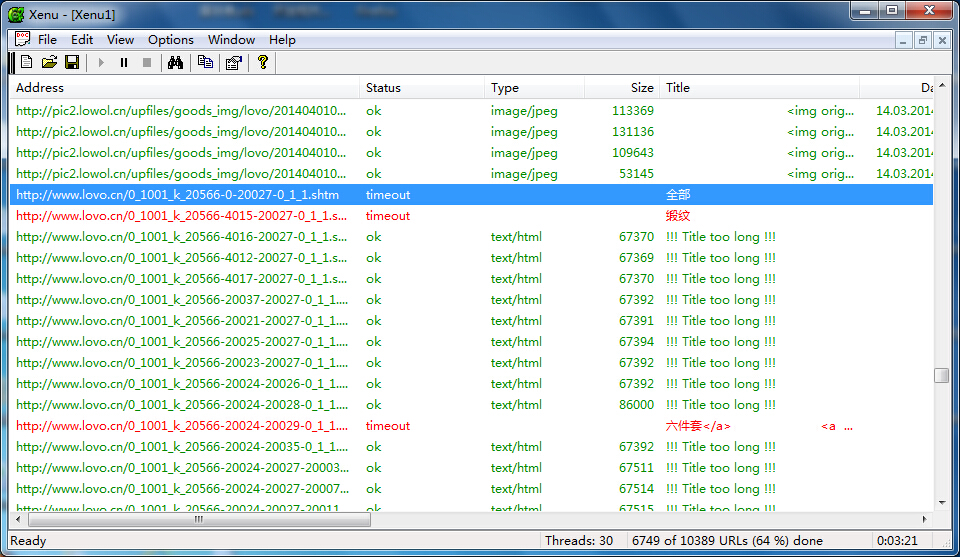
Task: Open the Help menu
Action: point(282,40)
